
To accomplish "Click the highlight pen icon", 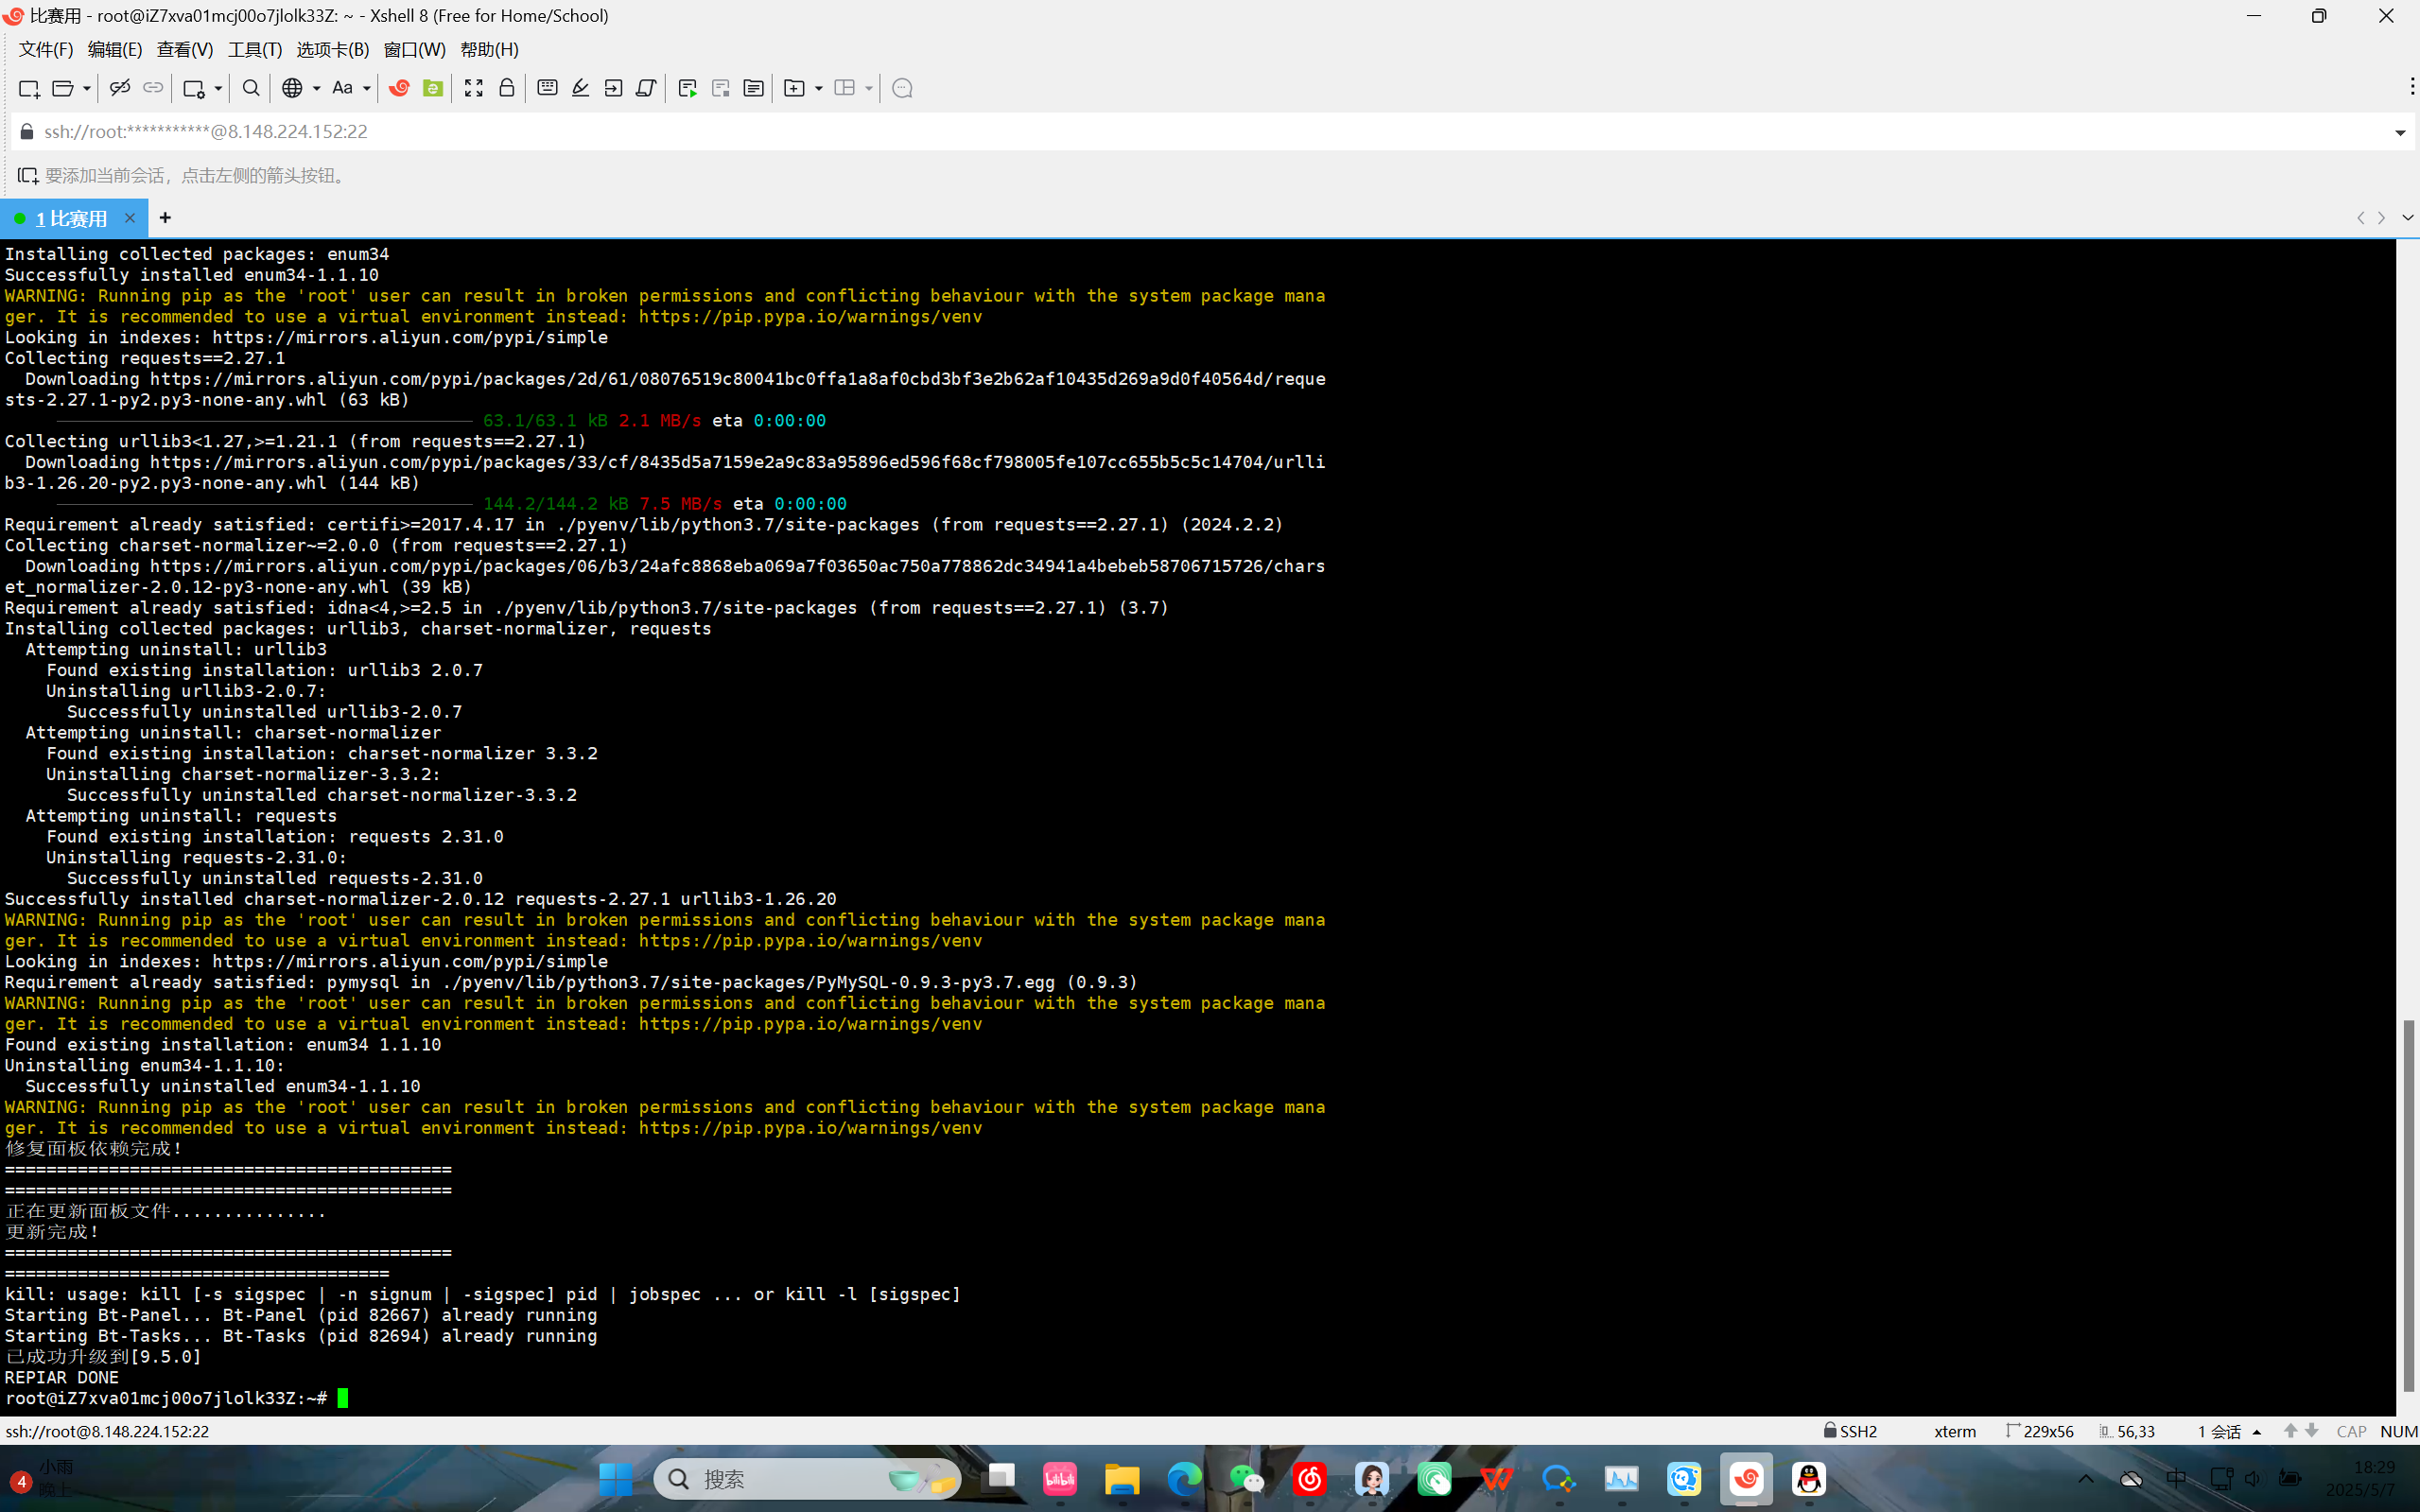I will (x=580, y=88).
